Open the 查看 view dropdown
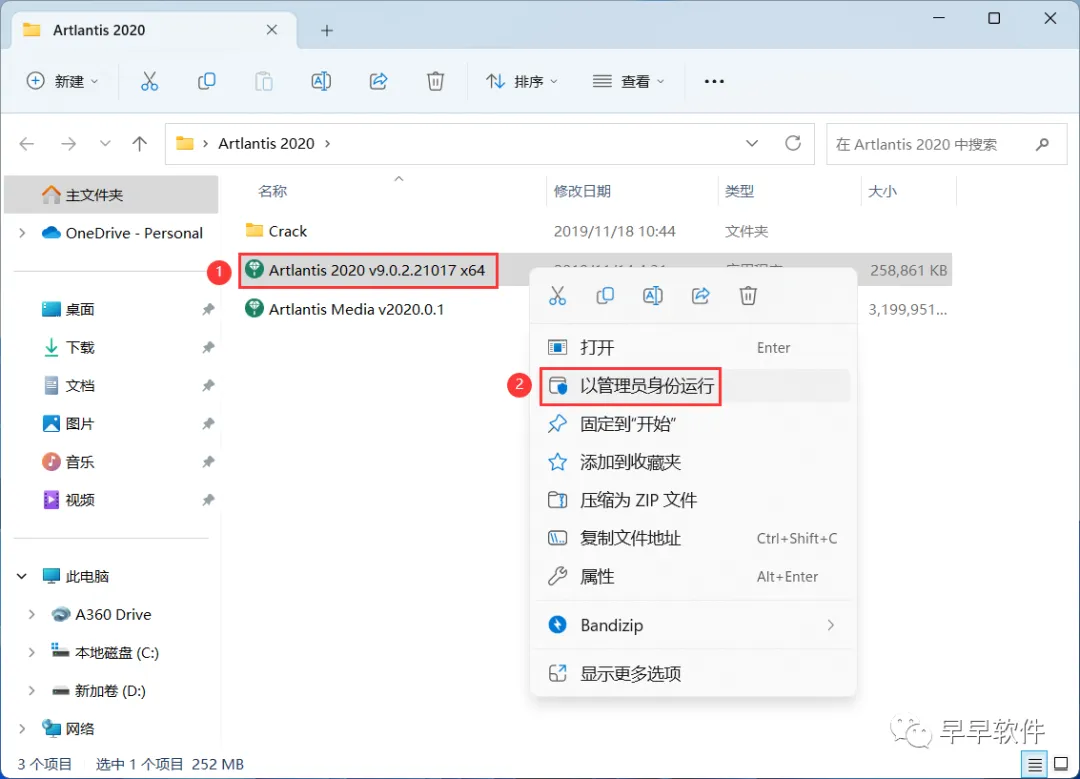 click(x=628, y=81)
